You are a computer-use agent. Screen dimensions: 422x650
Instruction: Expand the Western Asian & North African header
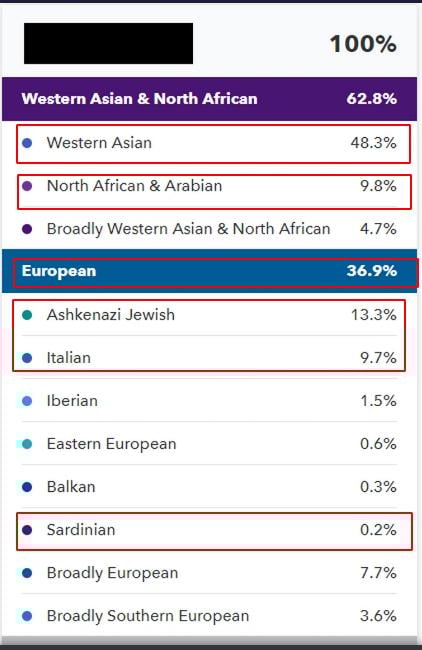(209, 99)
